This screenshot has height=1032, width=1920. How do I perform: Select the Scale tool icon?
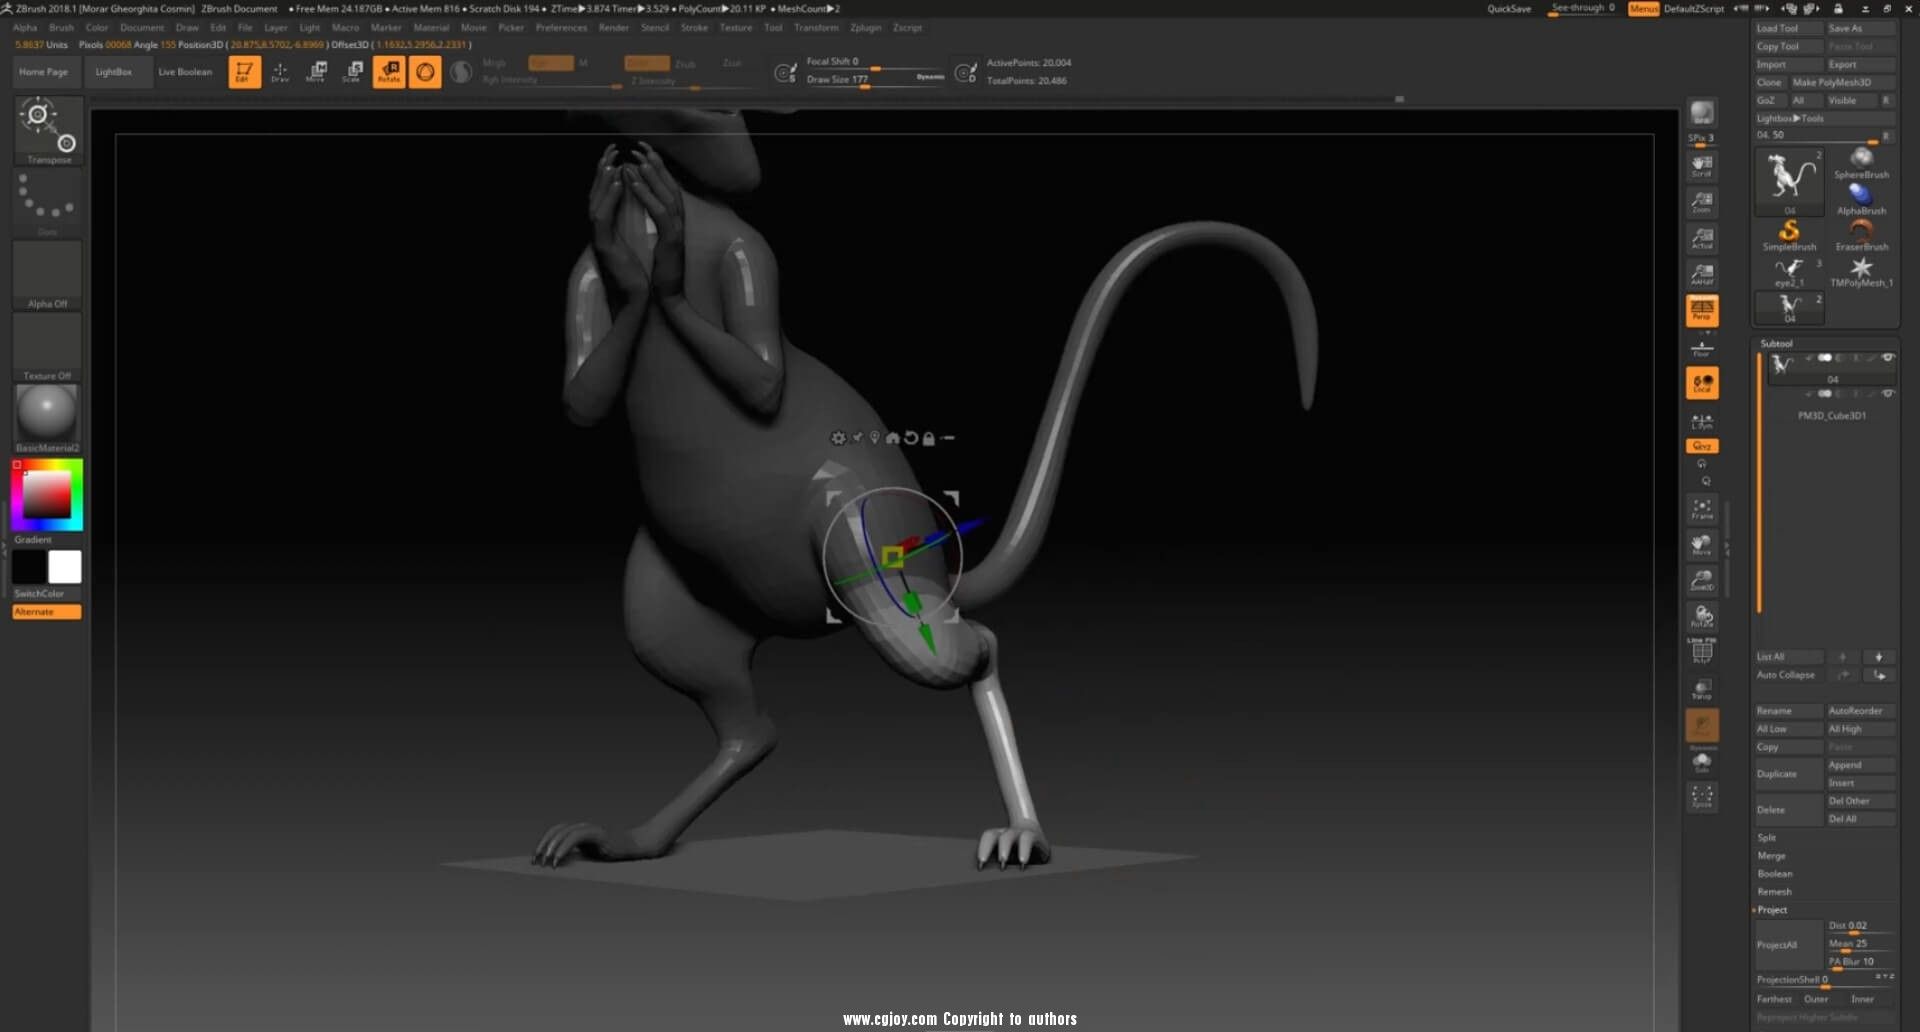pos(352,72)
